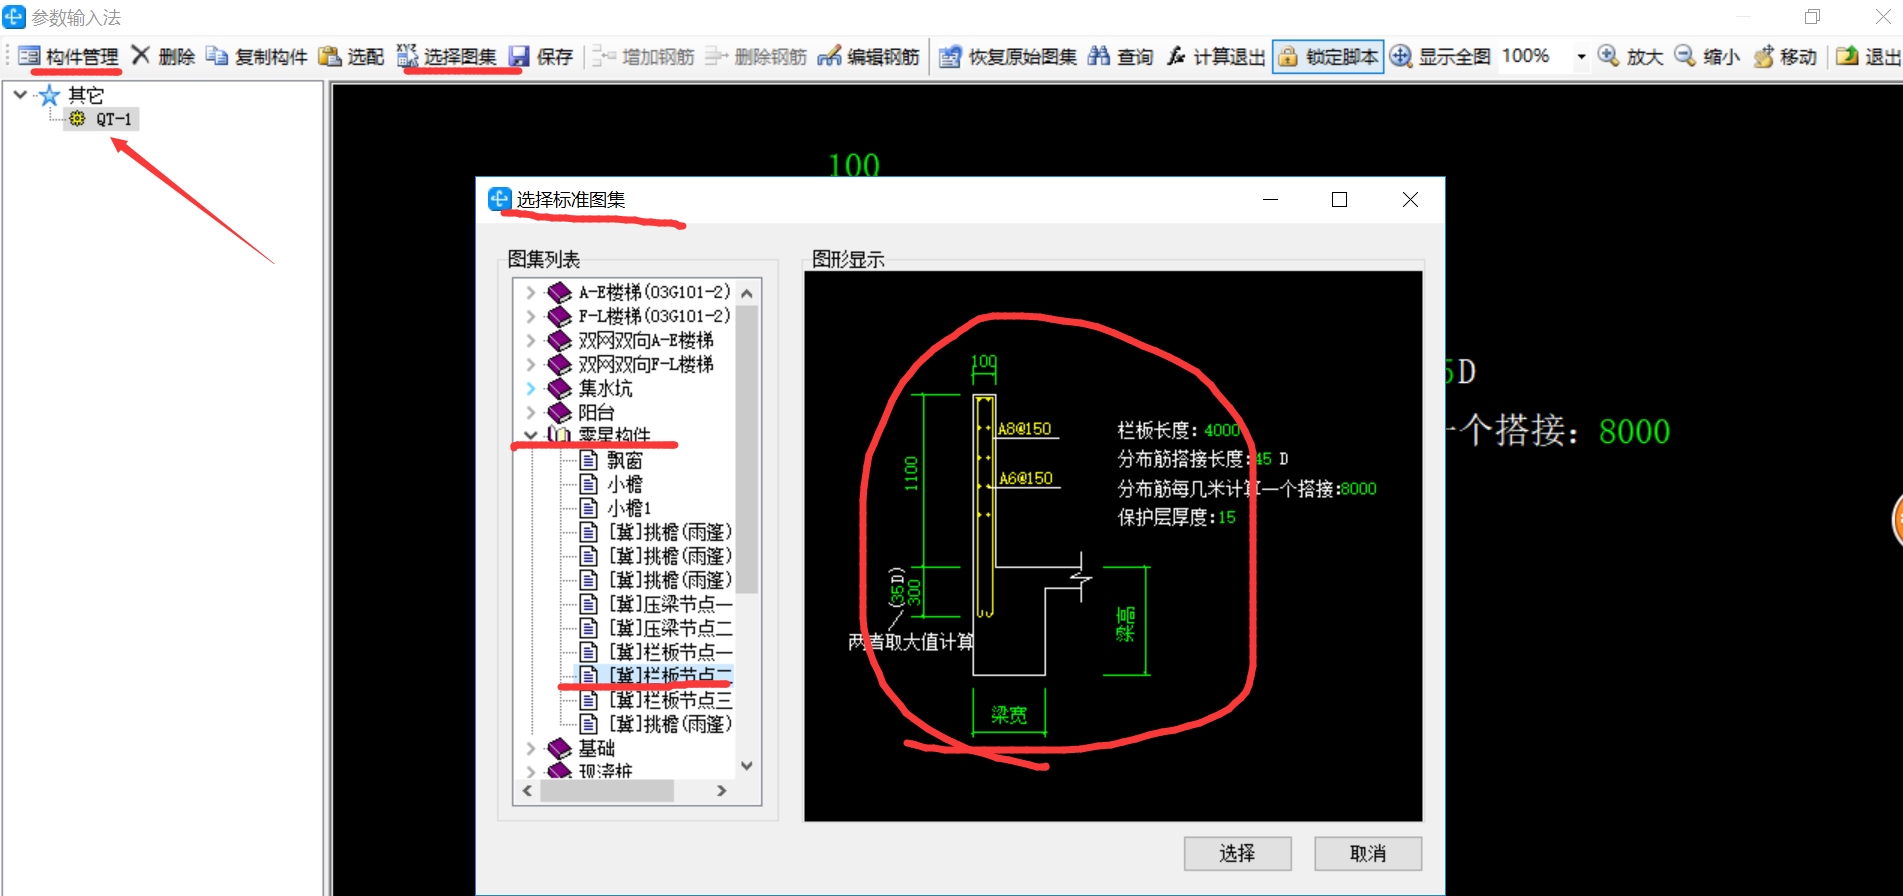Open the 查询 binoculars search tool

point(1120,56)
